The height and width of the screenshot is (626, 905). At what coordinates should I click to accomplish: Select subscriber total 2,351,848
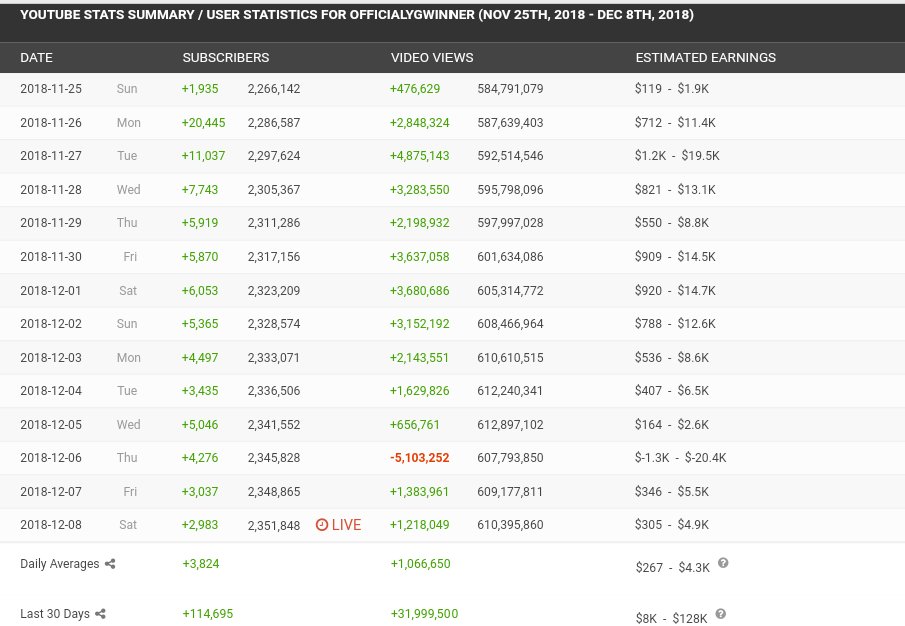pos(274,526)
